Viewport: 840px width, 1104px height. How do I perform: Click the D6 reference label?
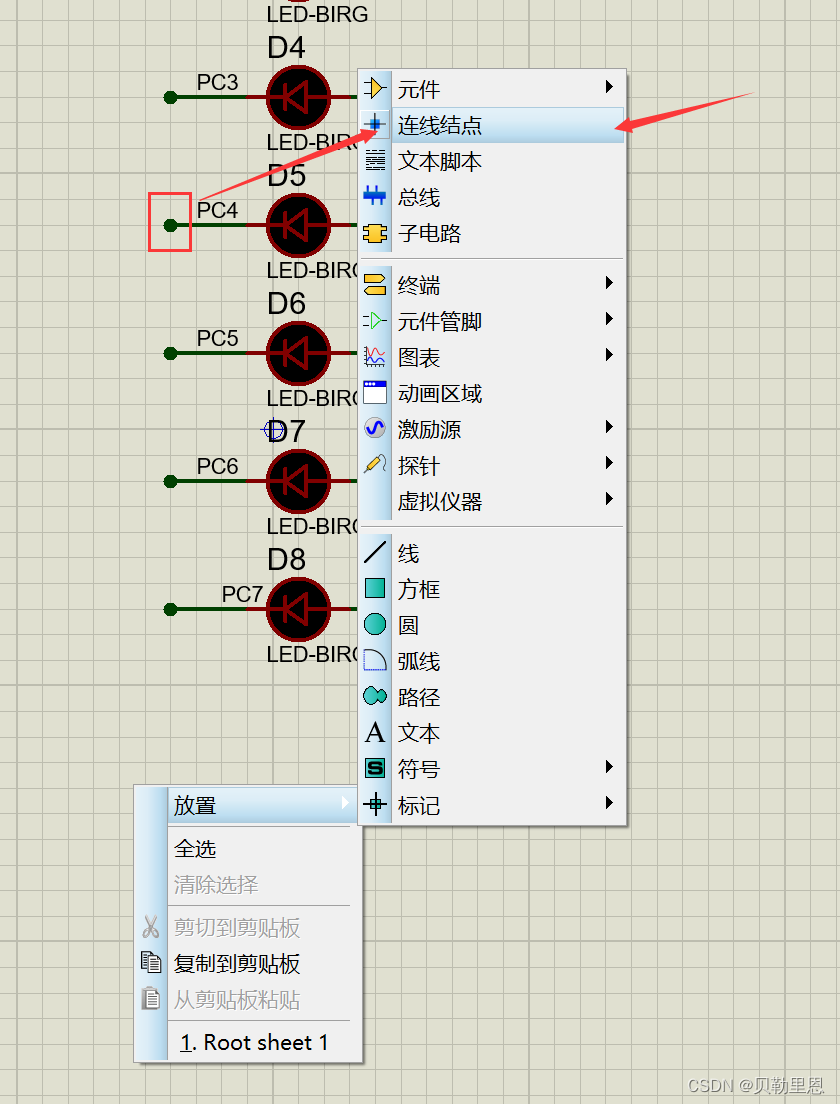point(287,304)
